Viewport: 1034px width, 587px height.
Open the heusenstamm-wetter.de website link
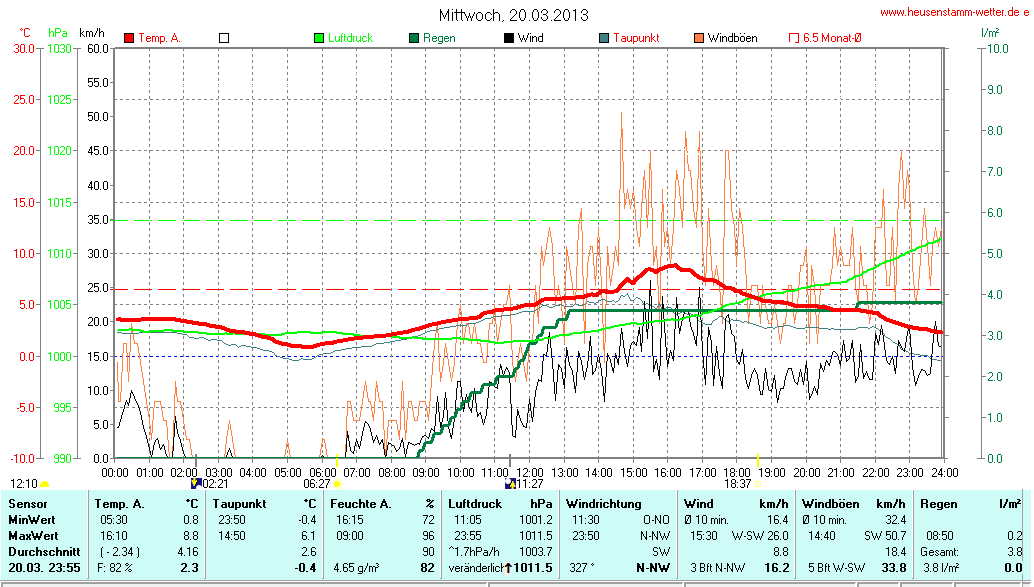pos(954,12)
